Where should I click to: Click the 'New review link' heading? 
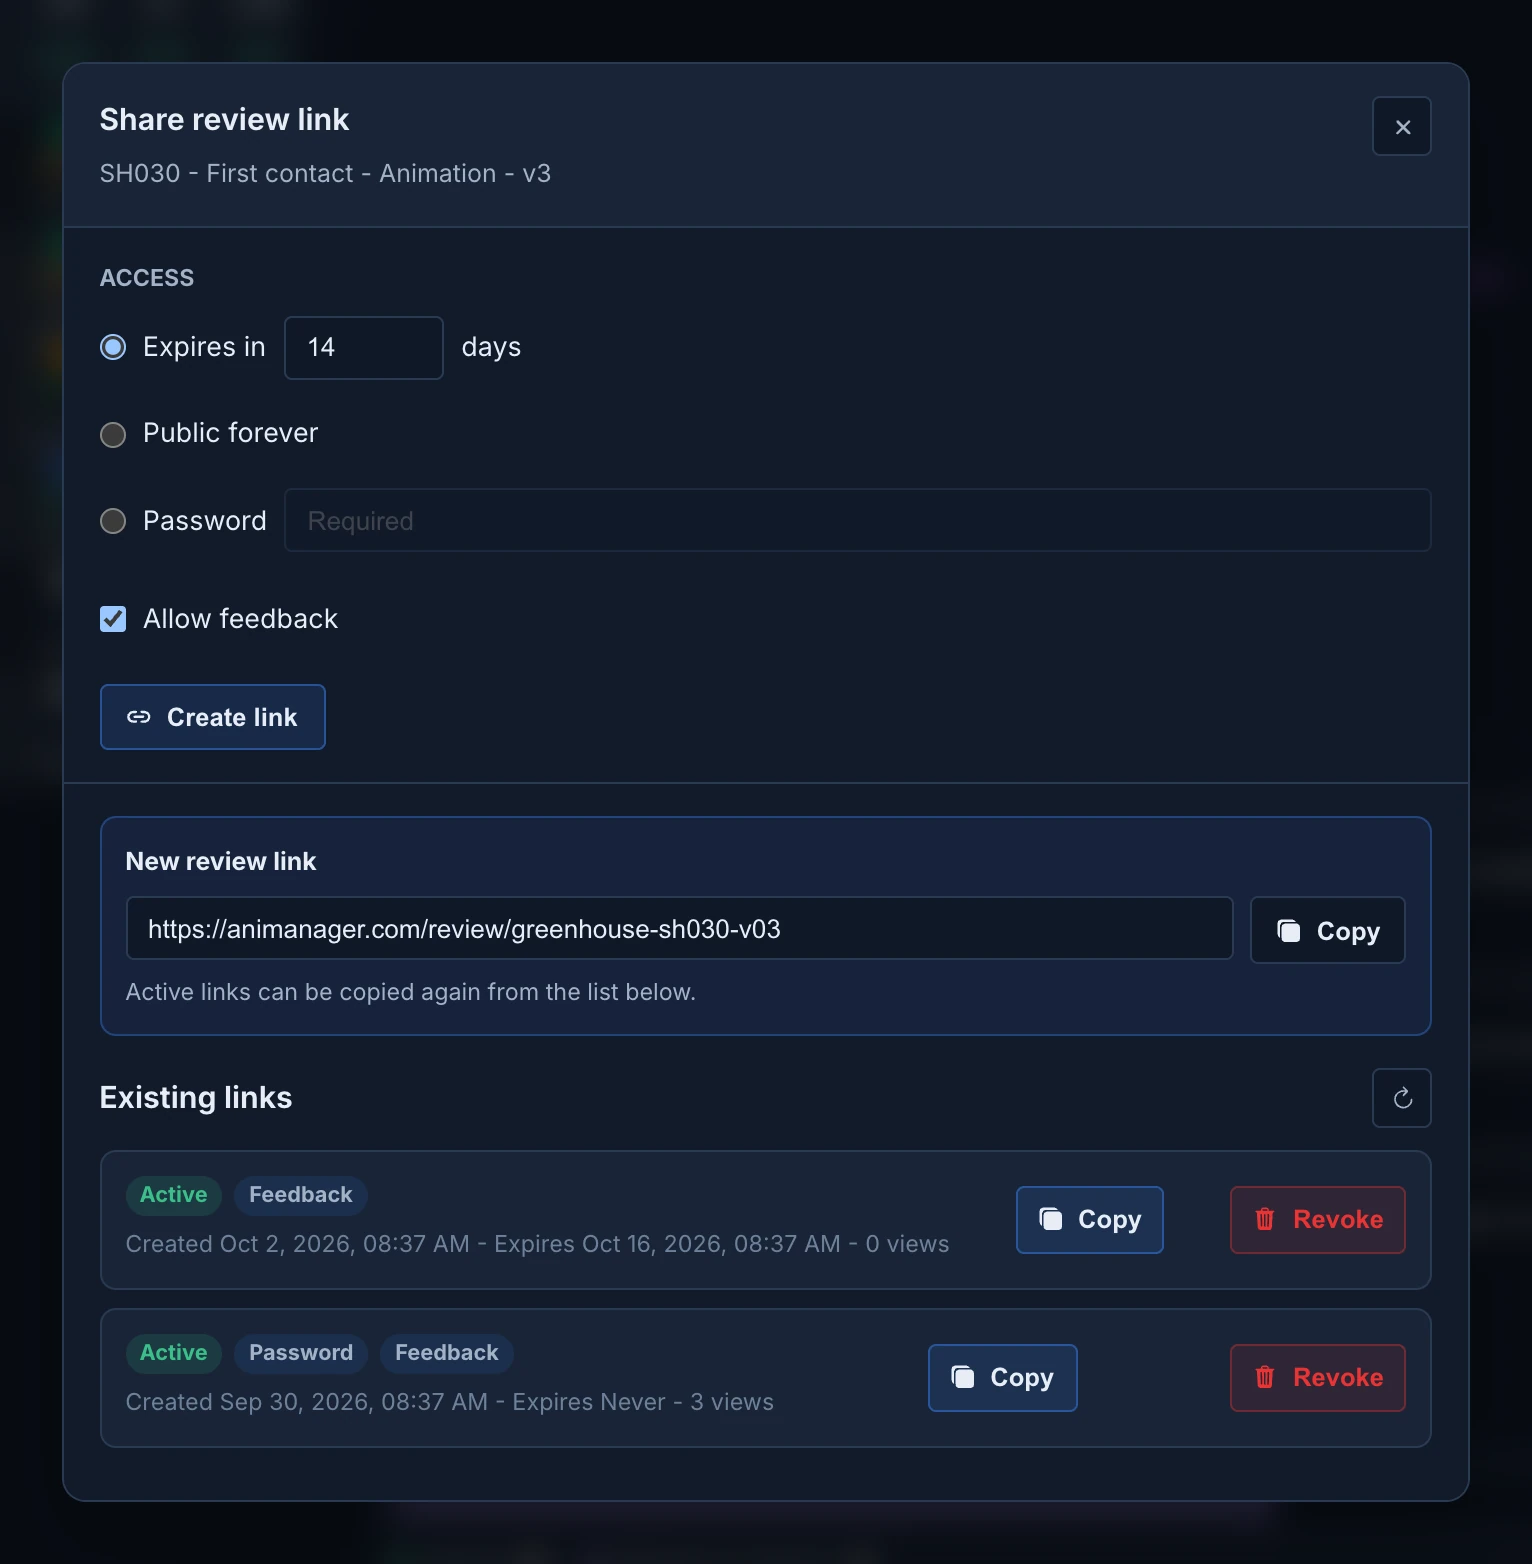pyautogui.click(x=221, y=861)
